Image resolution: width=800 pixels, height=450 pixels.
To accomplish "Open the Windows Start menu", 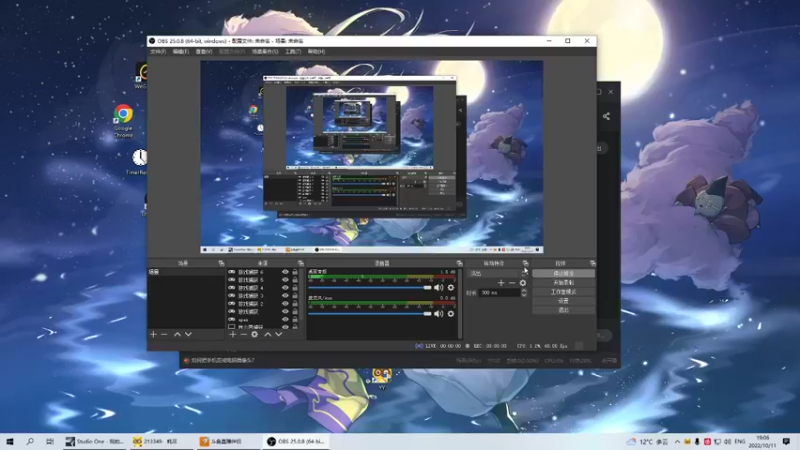I will pos(10,441).
